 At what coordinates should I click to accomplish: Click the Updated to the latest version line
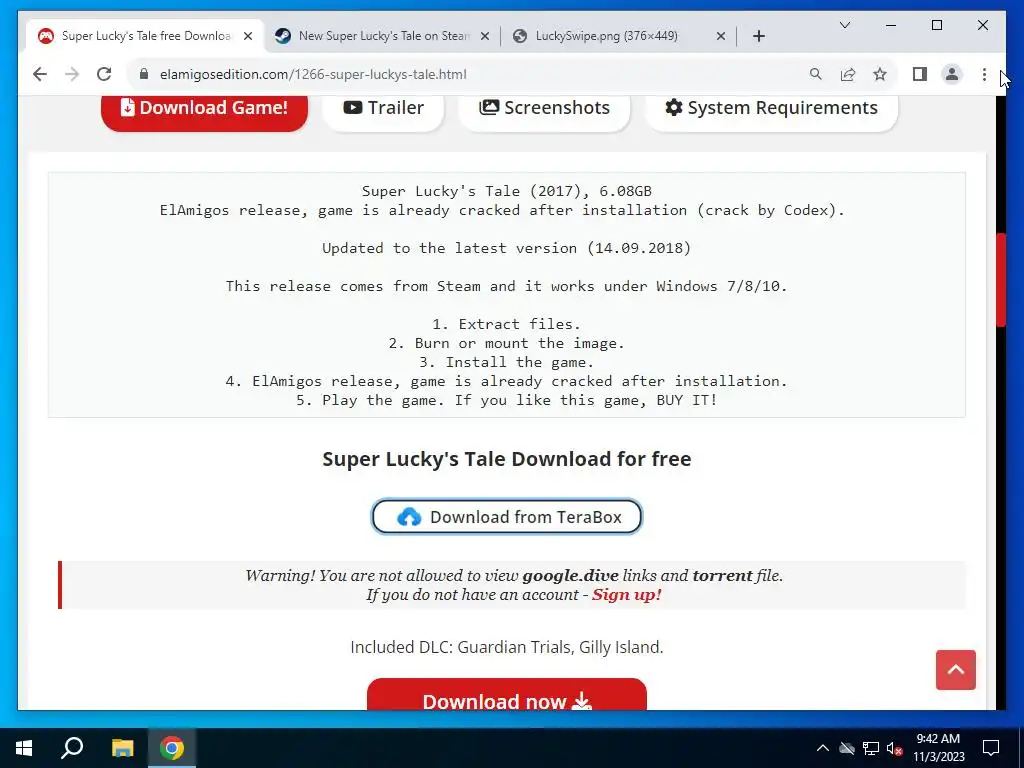pyautogui.click(x=506, y=248)
